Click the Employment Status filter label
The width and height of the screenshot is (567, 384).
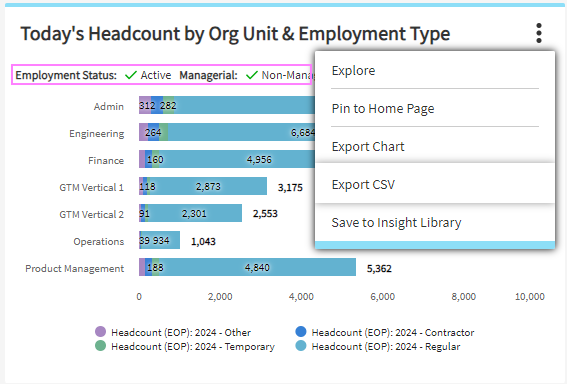point(66,75)
